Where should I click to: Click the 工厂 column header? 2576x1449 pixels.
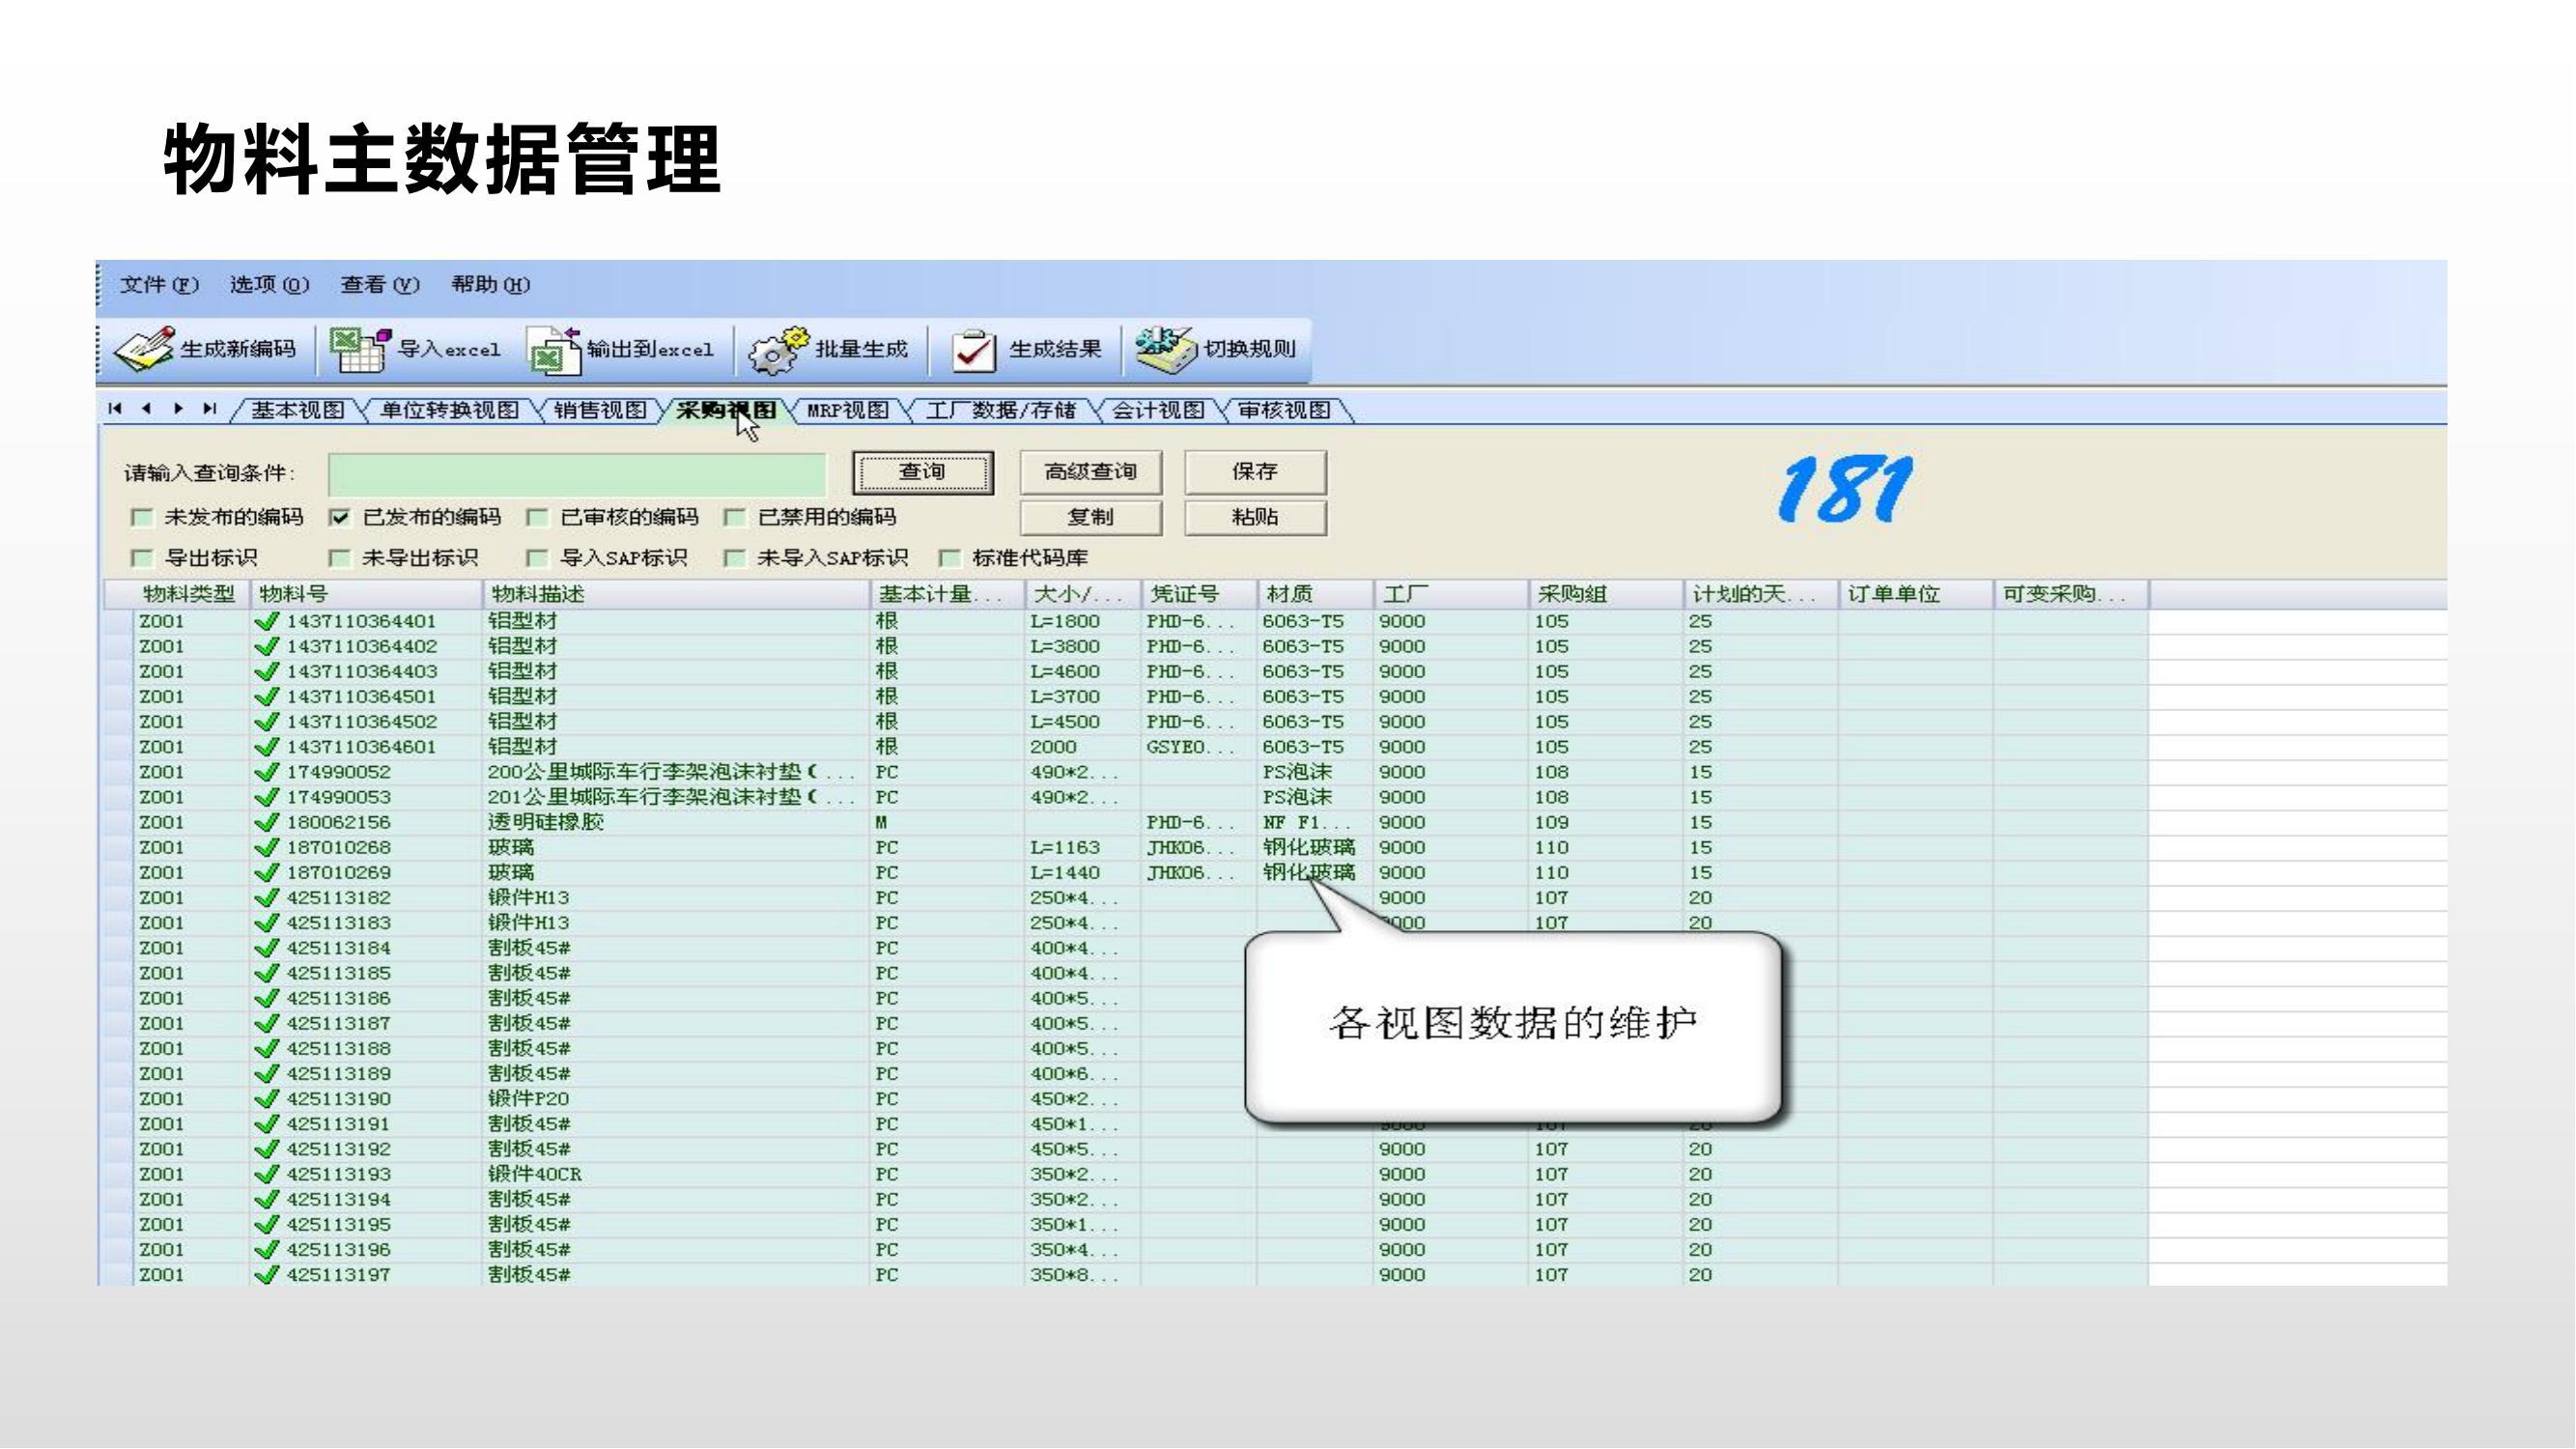coord(1452,594)
